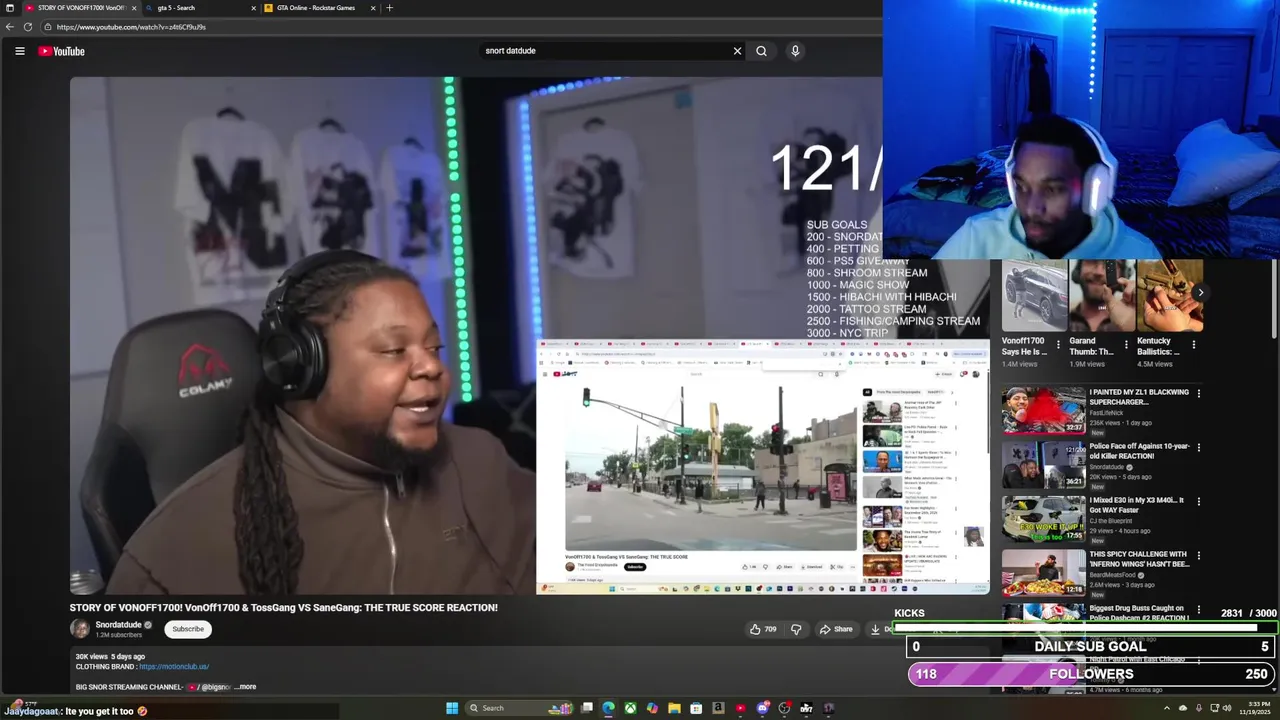Go to the YouTube home logo
The image size is (1280, 720).
click(61, 51)
